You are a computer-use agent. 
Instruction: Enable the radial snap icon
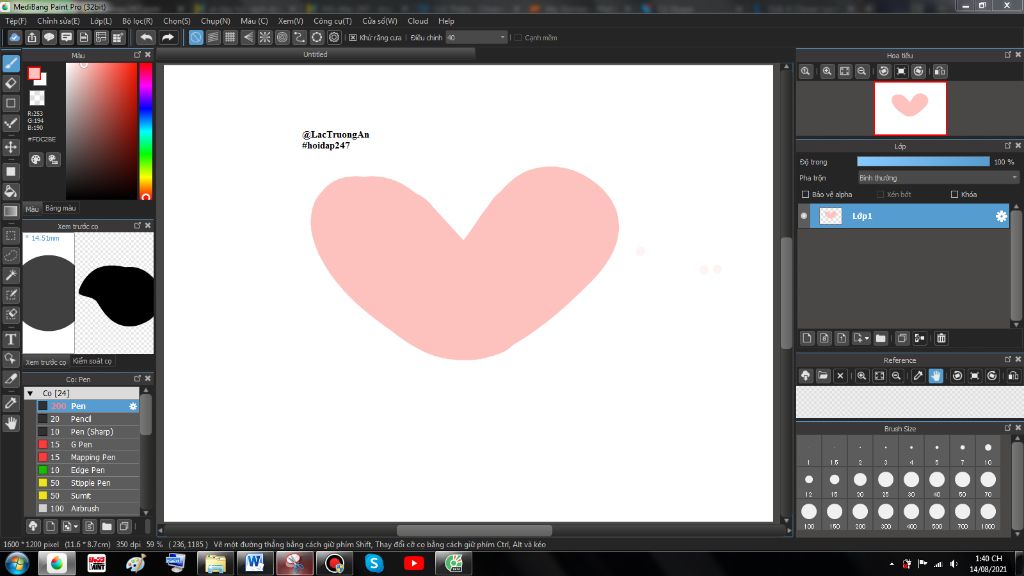tap(265, 38)
